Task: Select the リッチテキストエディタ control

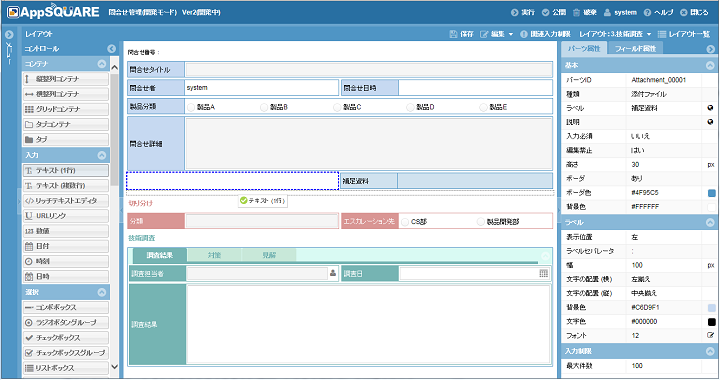Action: 66,201
